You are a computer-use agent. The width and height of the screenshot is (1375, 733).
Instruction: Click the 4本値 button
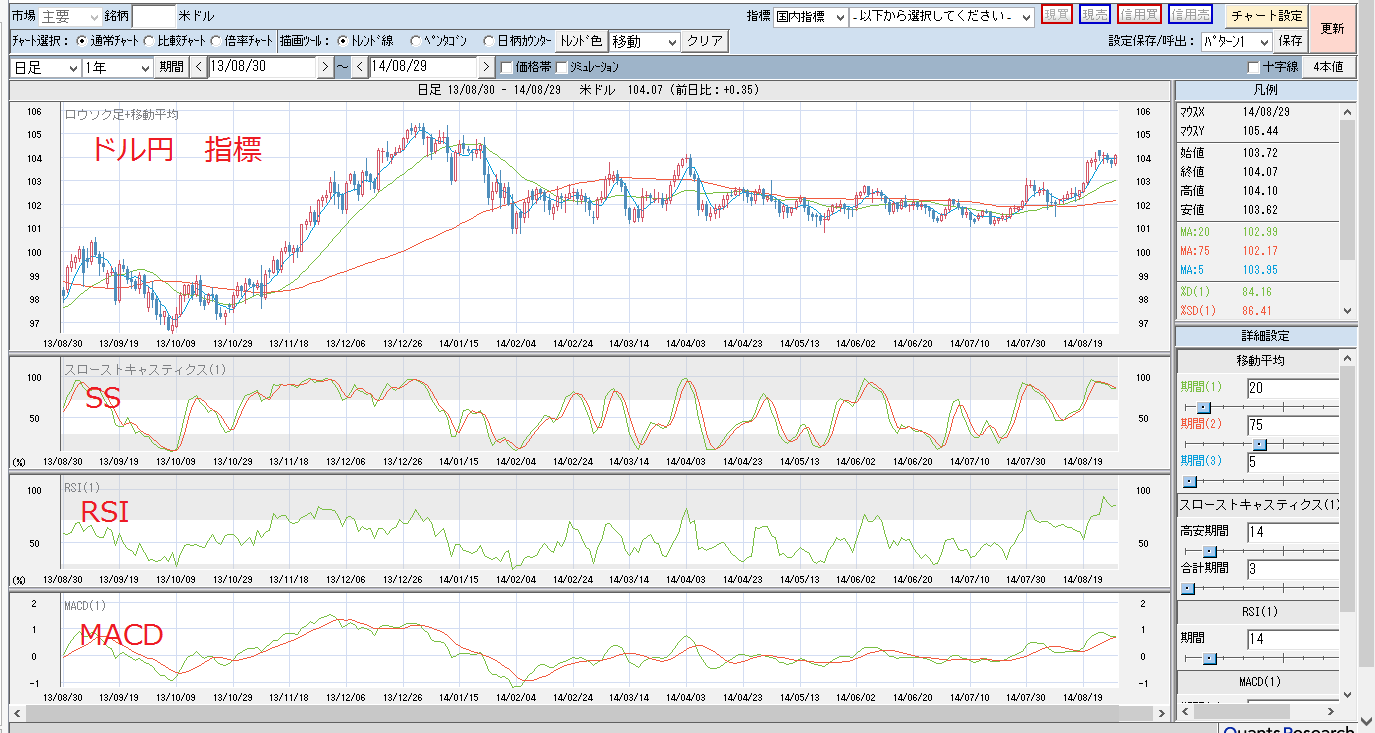coord(1330,67)
